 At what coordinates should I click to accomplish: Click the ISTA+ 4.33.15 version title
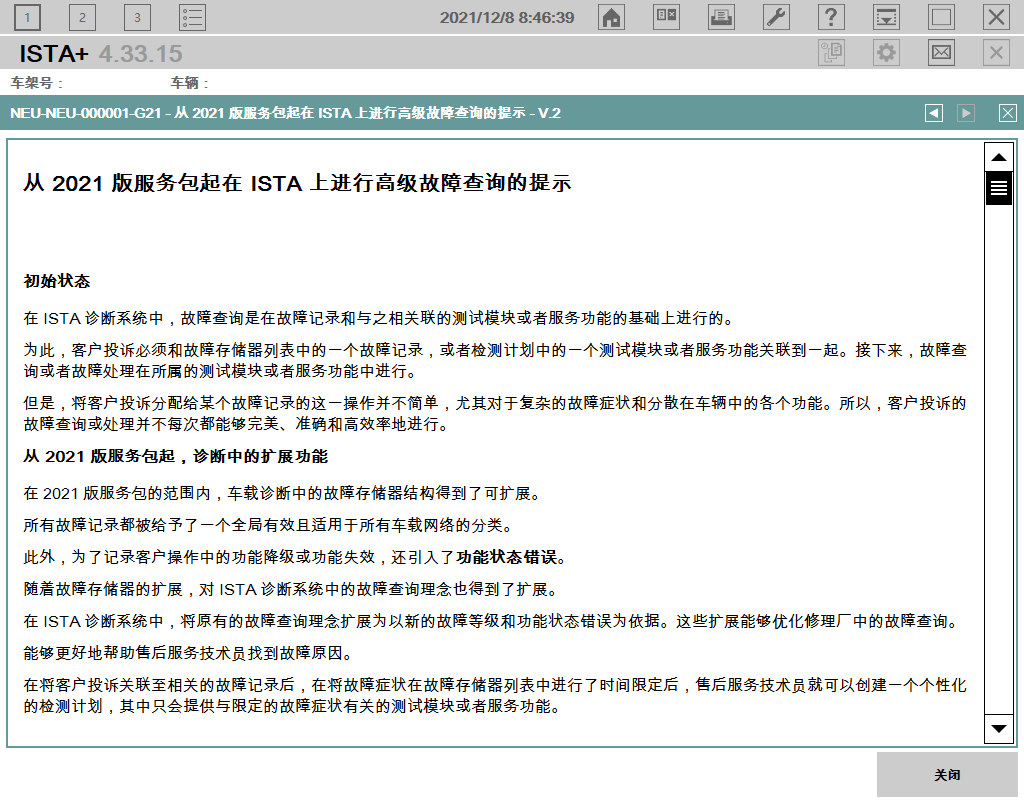click(101, 54)
